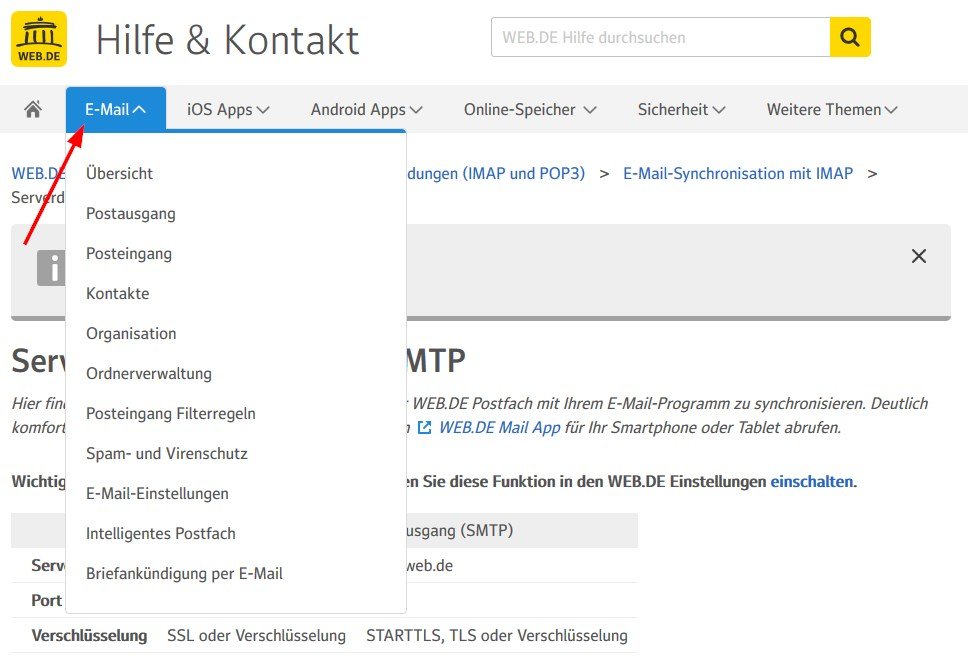968x661 pixels.
Task: Choose Postausgang in the menu
Action: (x=131, y=214)
